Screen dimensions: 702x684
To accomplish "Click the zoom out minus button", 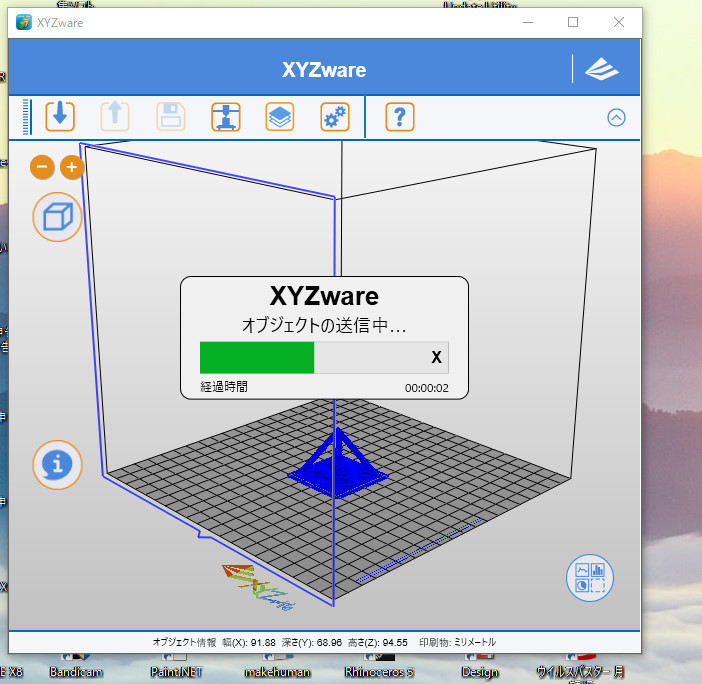I will [x=42, y=167].
